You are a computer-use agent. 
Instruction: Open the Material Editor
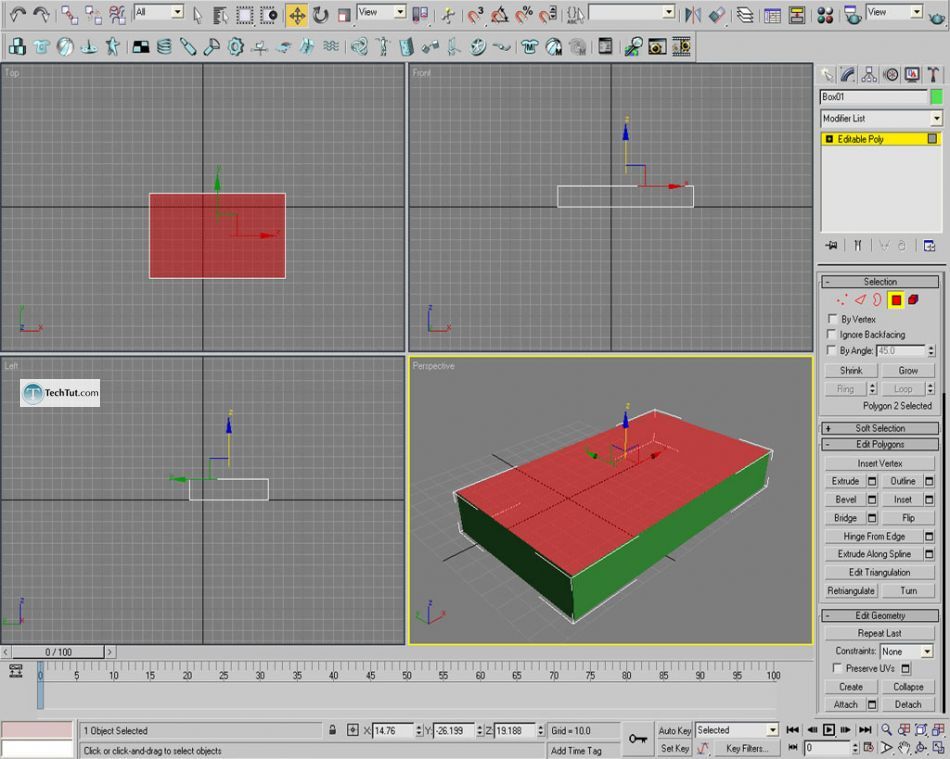click(x=826, y=14)
